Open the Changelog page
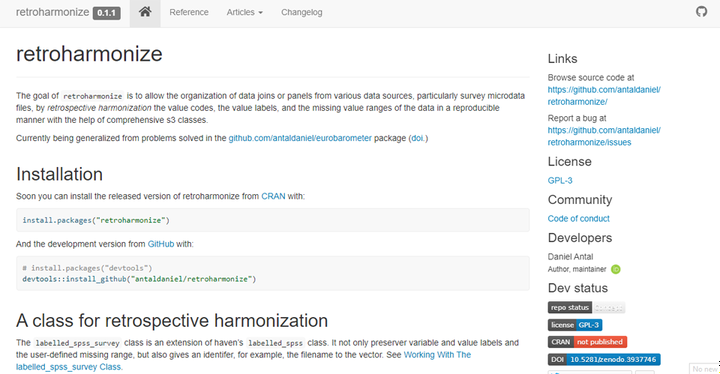 point(302,12)
